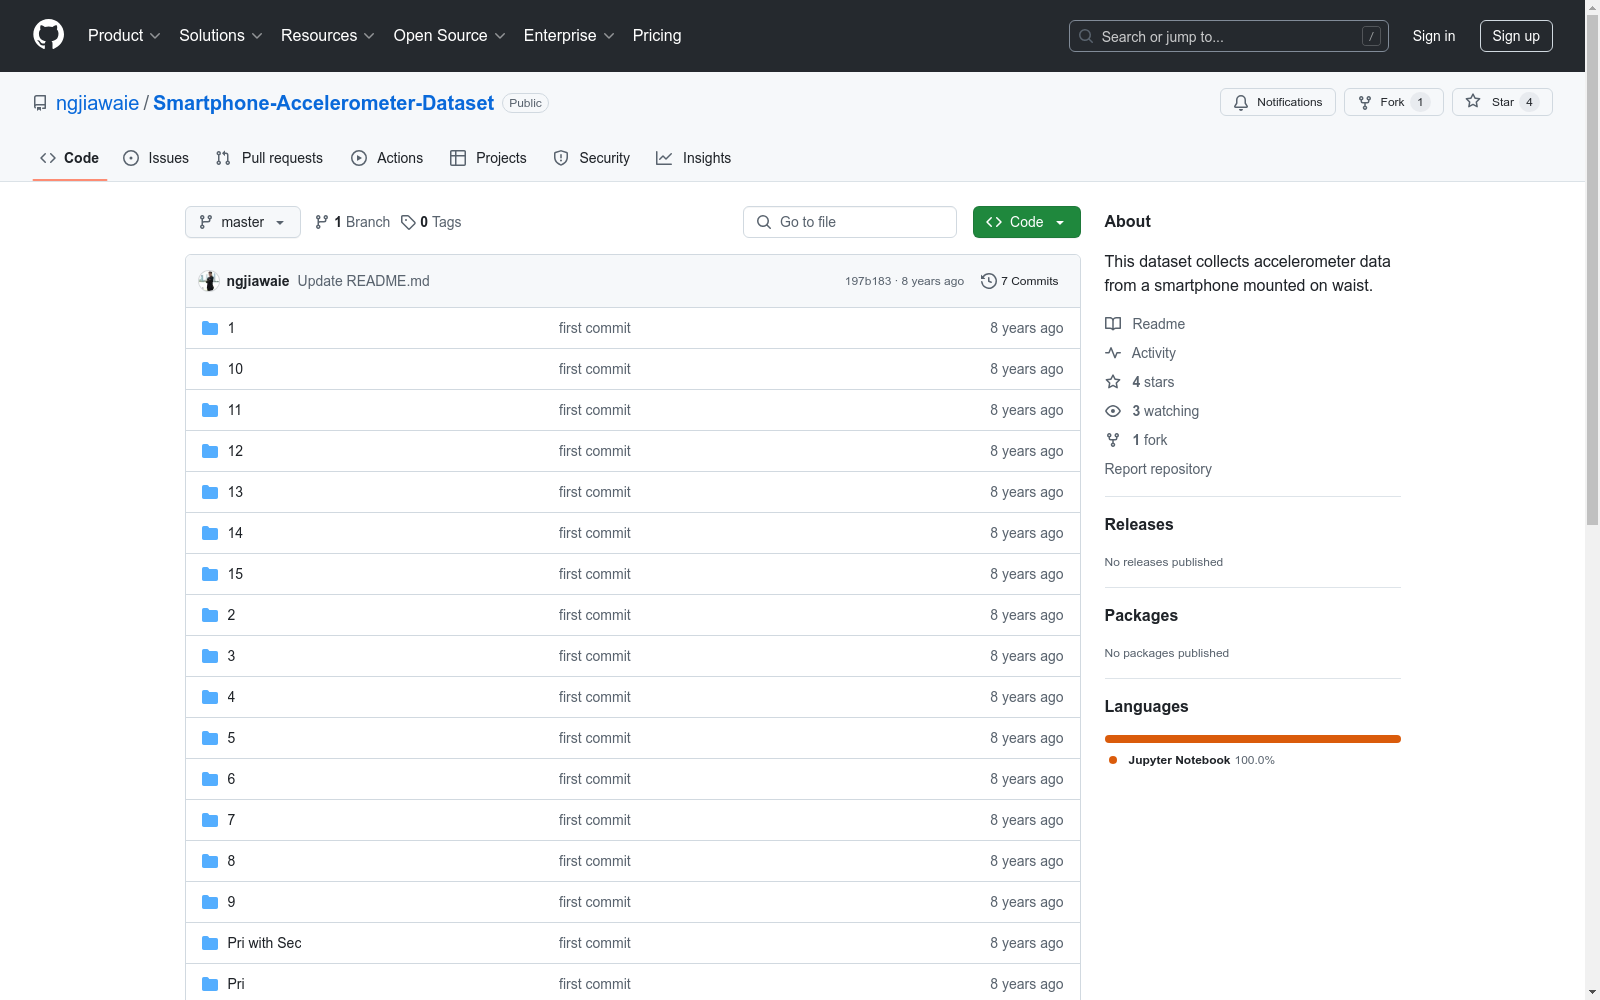Click the search magnifier icon in header
Viewport: 1600px width, 1000px height.
(1086, 36)
